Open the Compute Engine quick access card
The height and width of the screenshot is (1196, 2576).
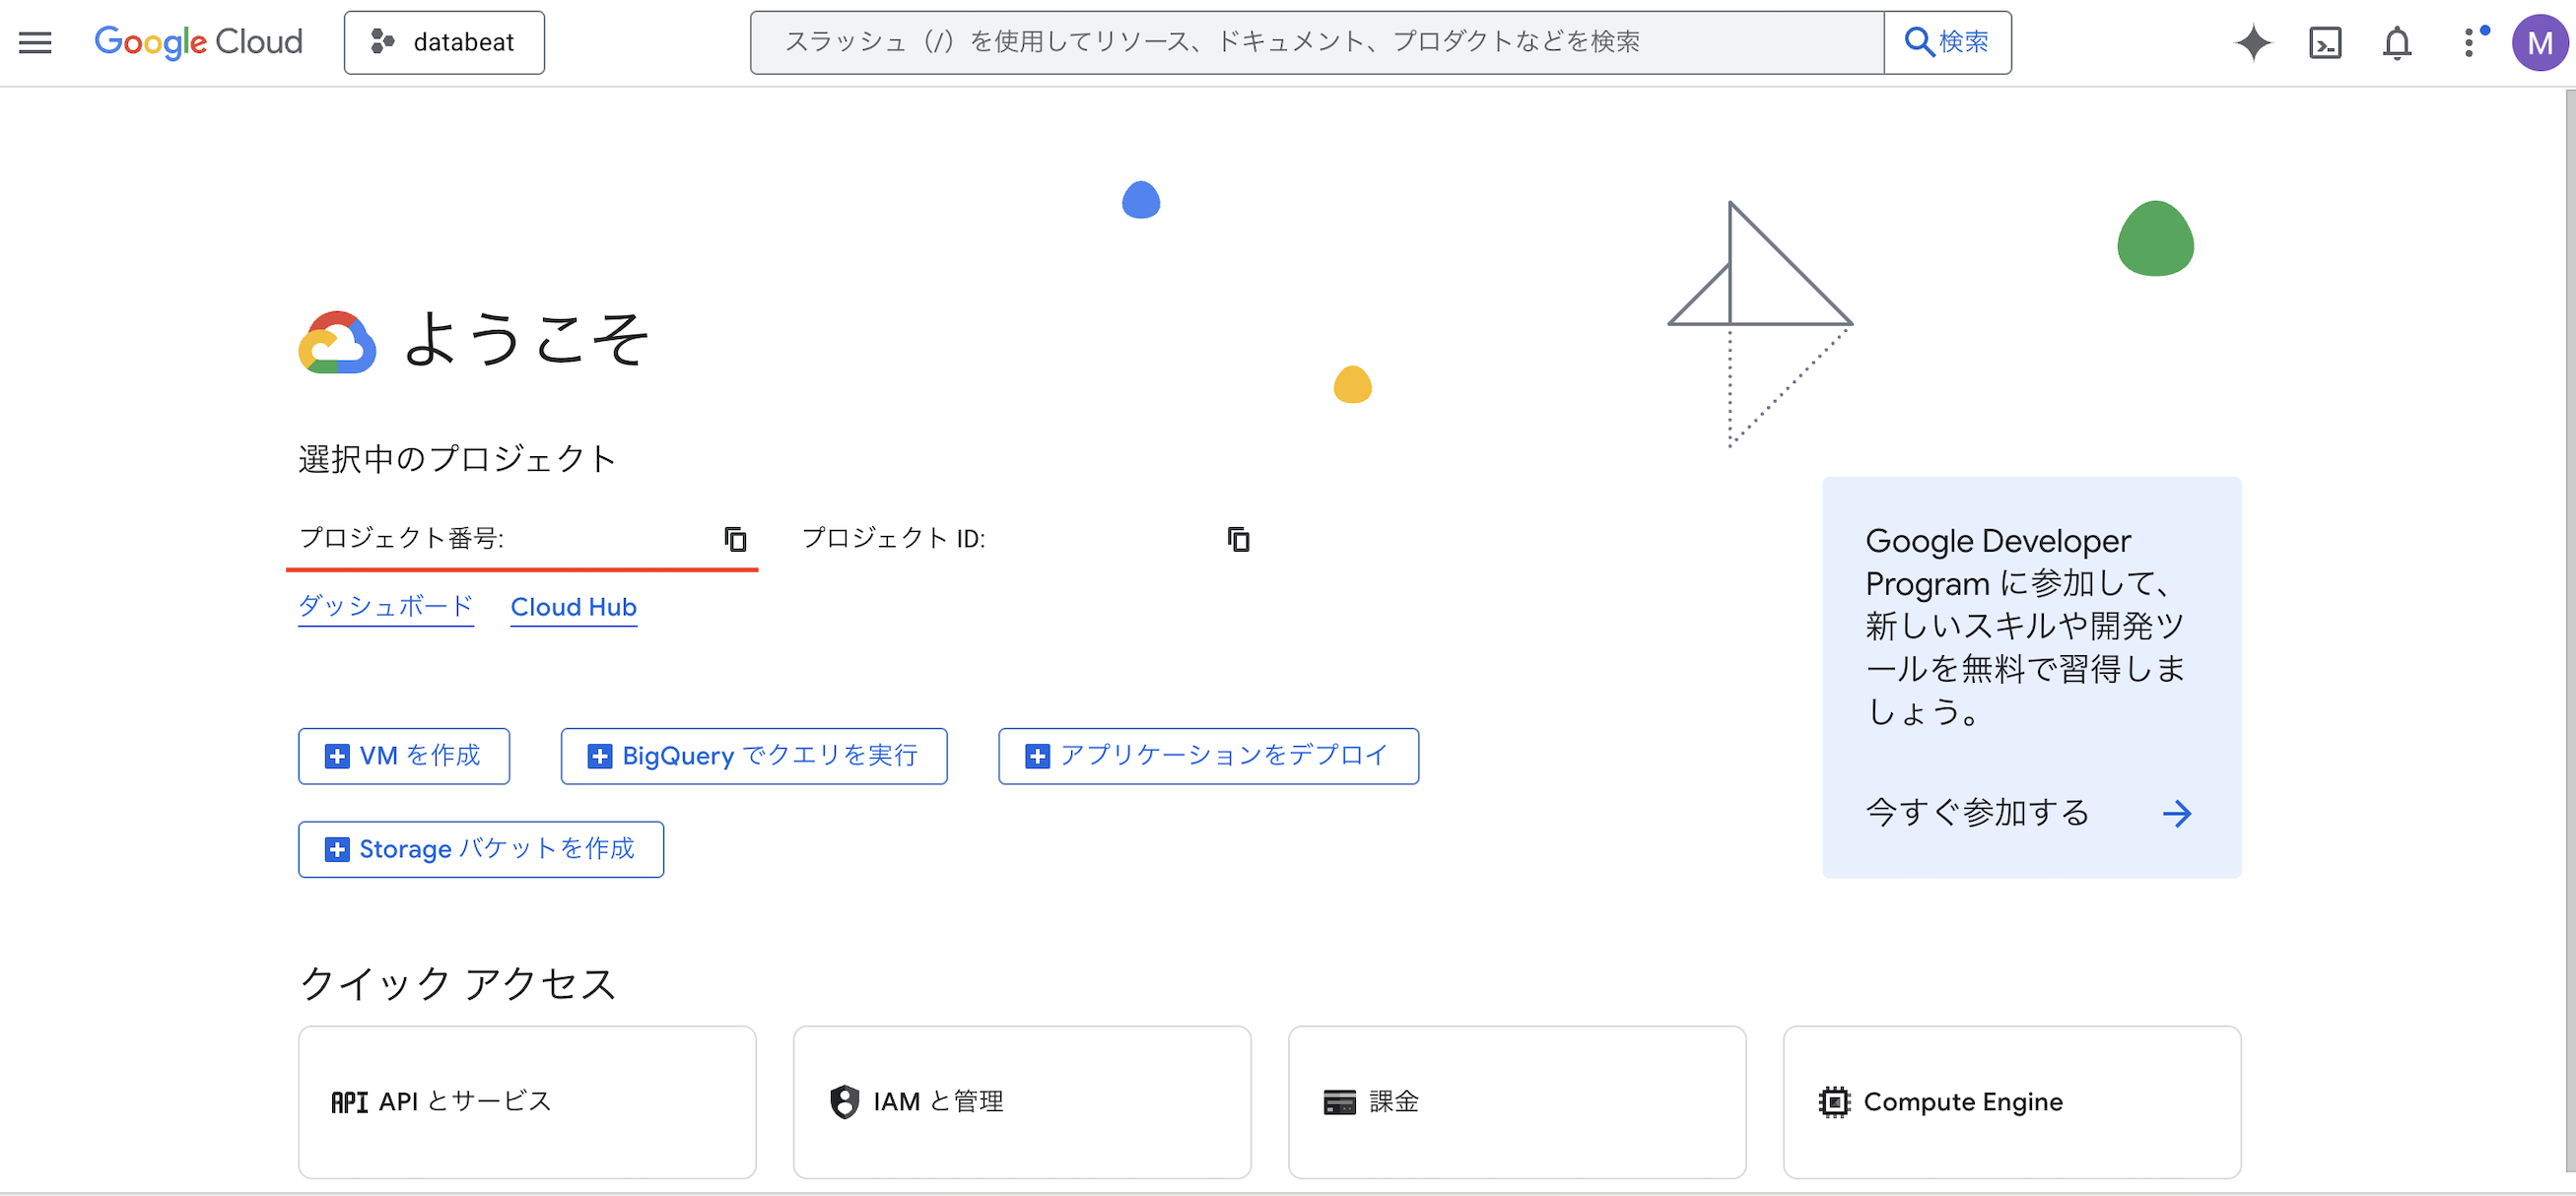[x=2011, y=1101]
